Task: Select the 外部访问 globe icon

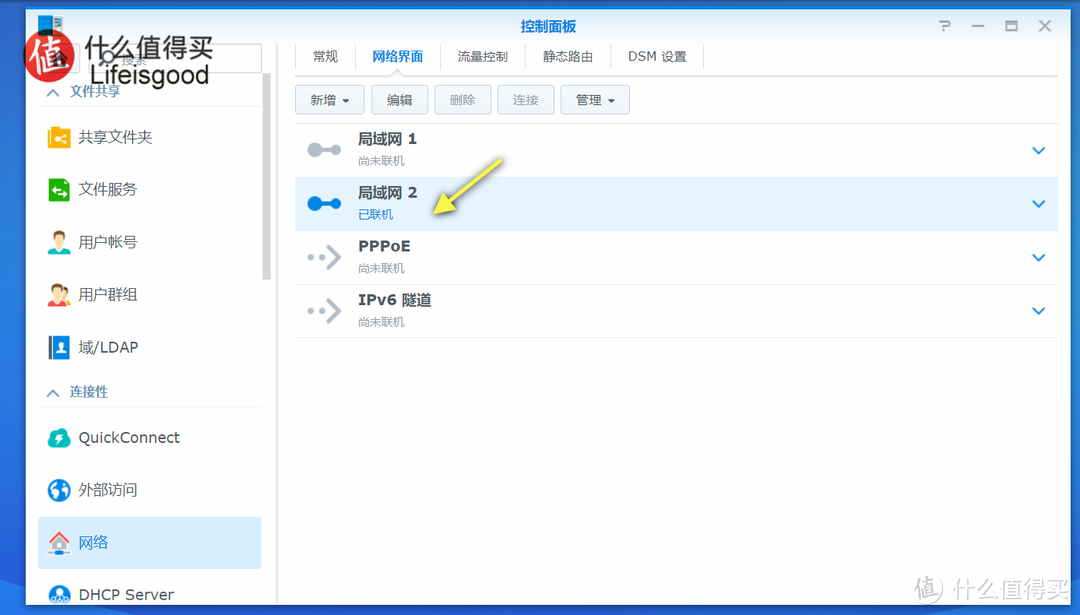Action: coord(59,490)
